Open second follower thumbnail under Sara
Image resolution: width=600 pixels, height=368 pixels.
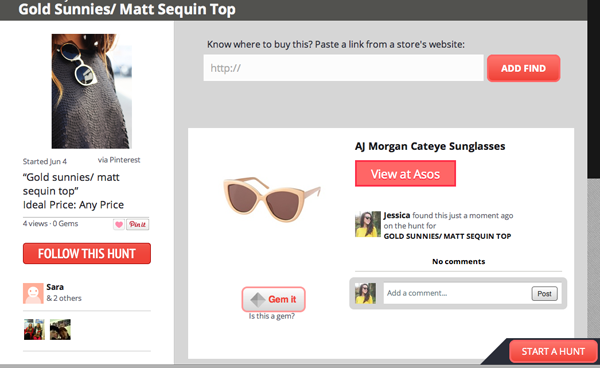pos(60,329)
